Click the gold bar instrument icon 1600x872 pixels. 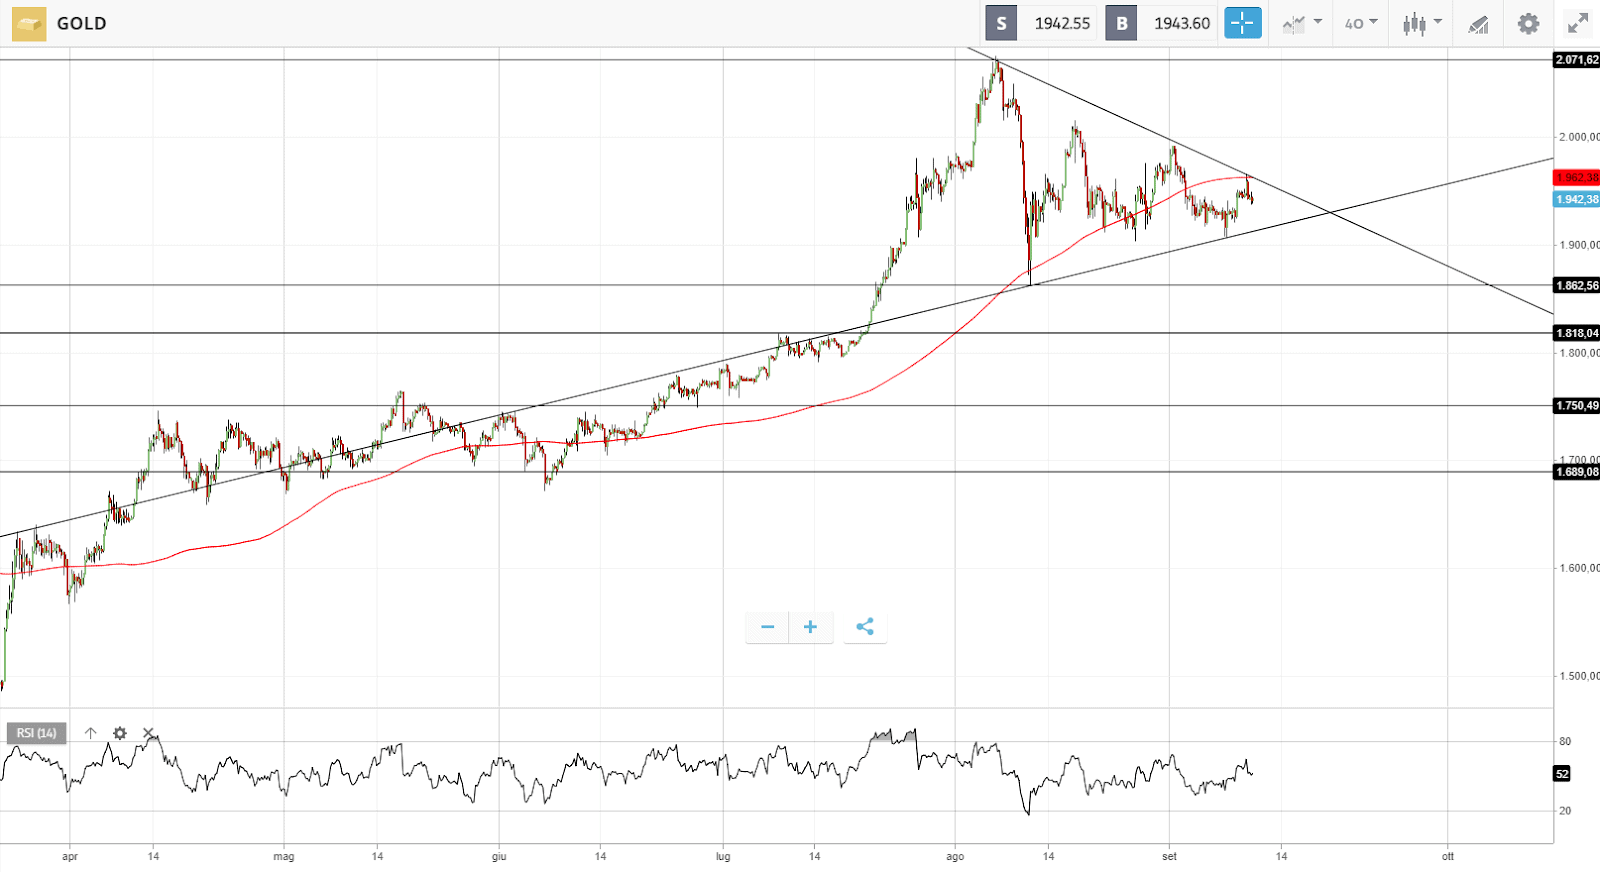[29, 23]
